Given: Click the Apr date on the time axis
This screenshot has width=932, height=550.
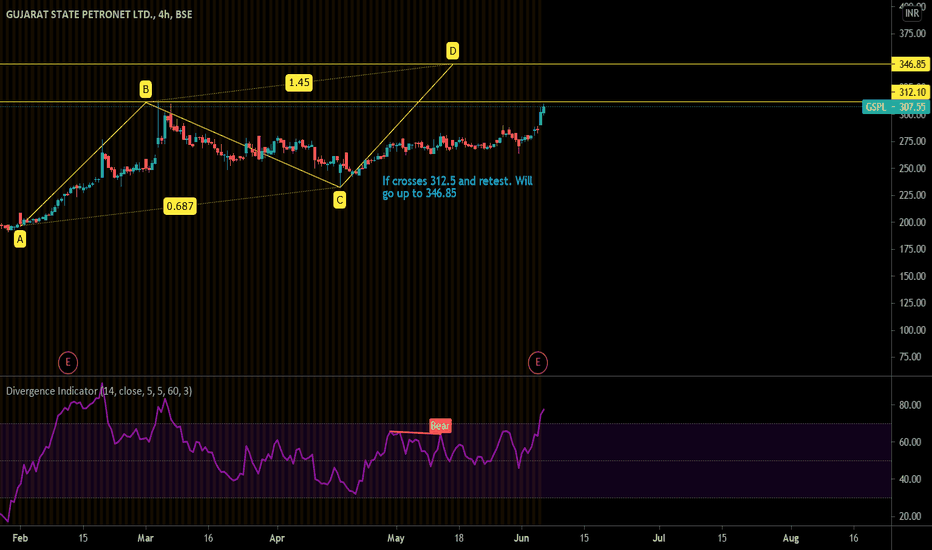Looking at the screenshot, I should tap(277, 538).
